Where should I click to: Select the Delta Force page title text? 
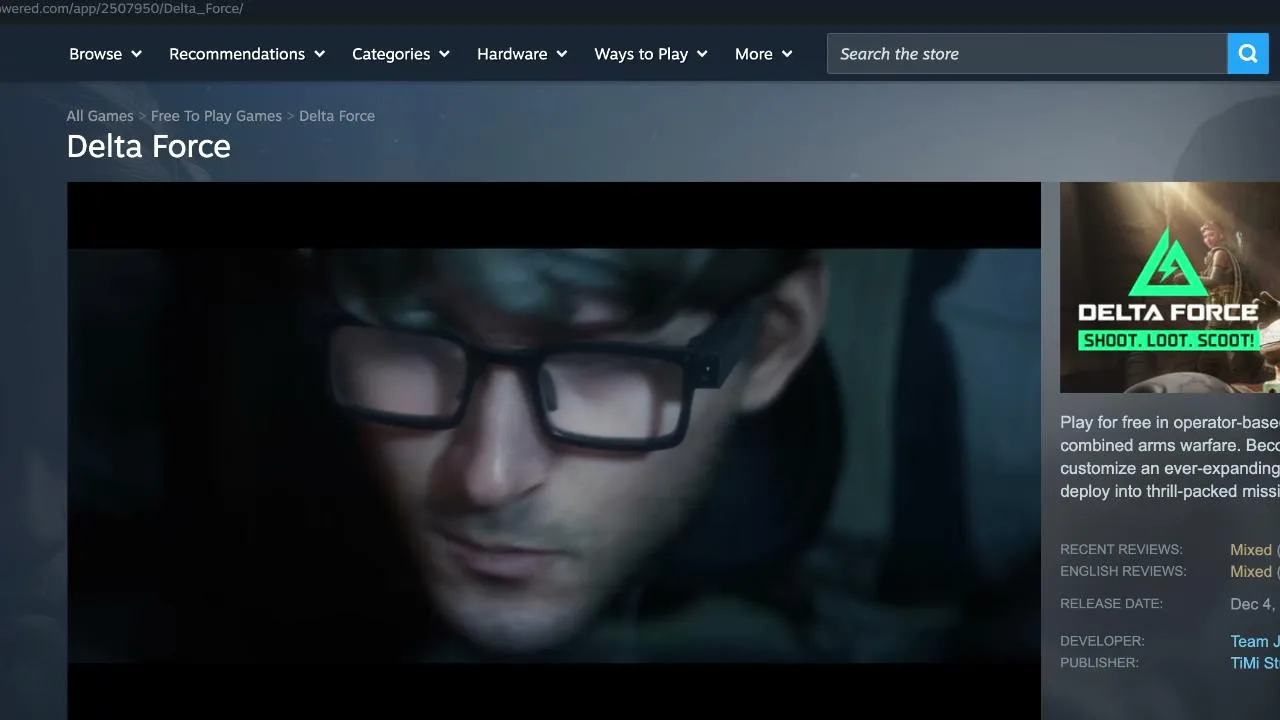tap(149, 147)
